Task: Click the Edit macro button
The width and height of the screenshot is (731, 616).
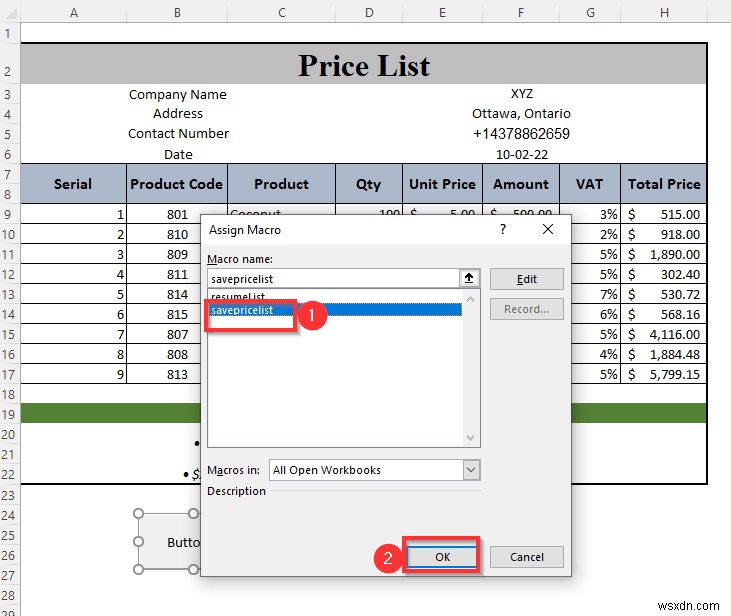Action: (526, 279)
